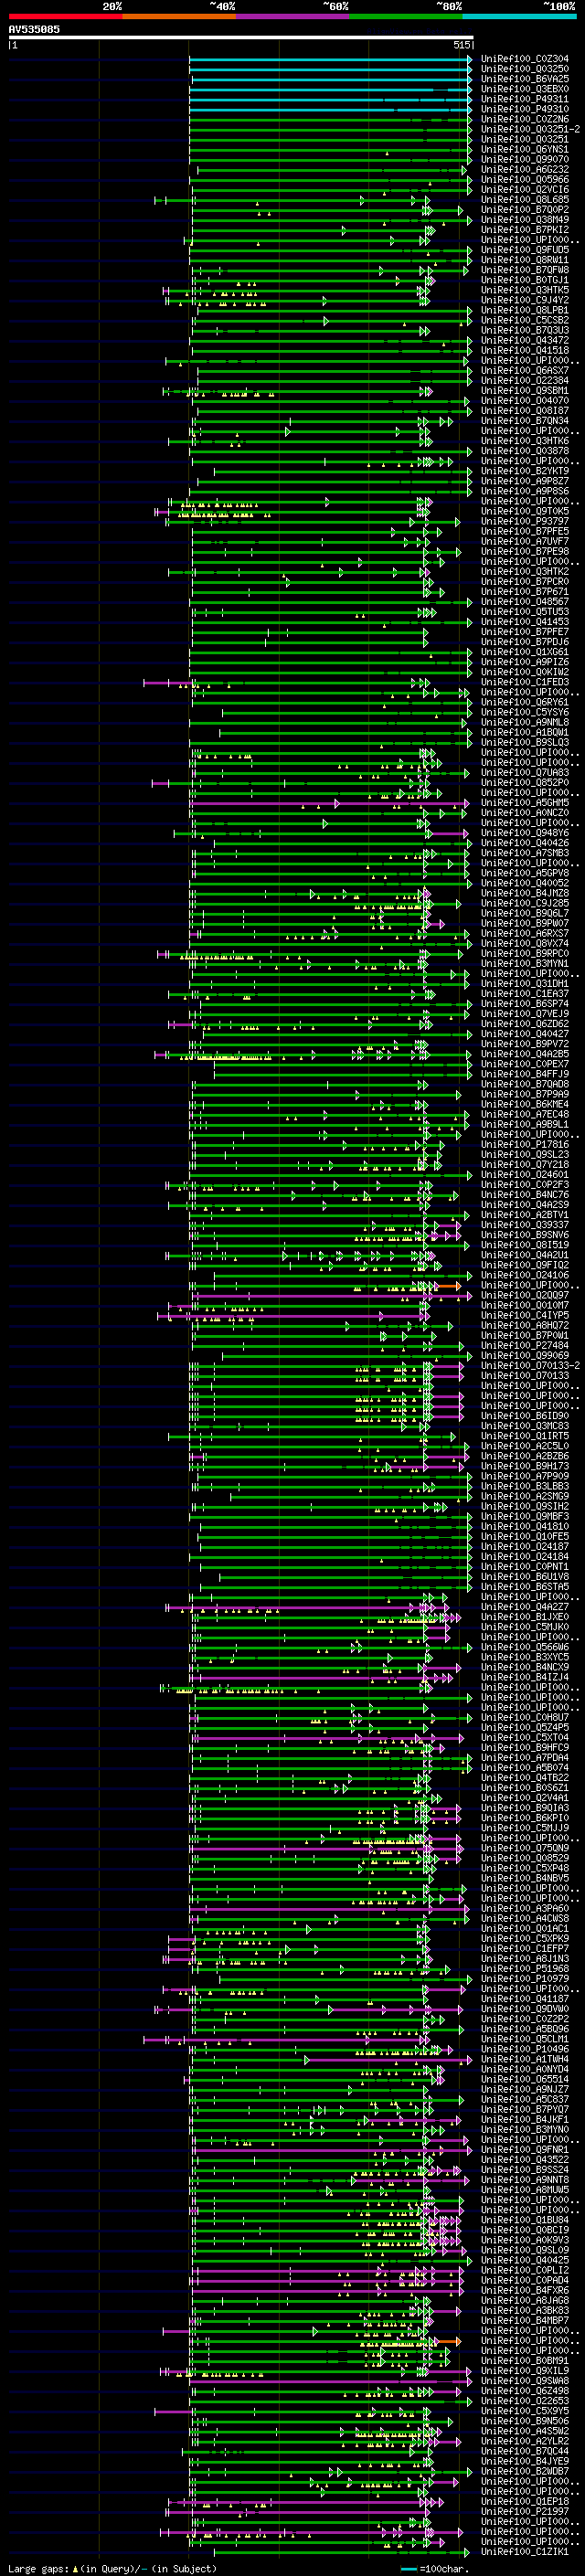
Task: Open hit UniRef100_Q03251-2
Action: click(530, 130)
